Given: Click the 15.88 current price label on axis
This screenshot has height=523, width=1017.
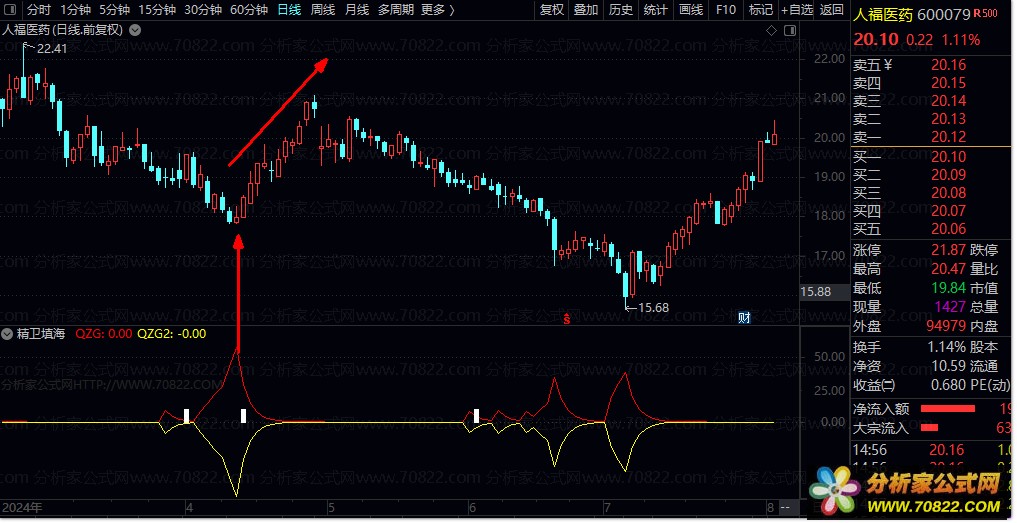Looking at the screenshot, I should click(816, 292).
